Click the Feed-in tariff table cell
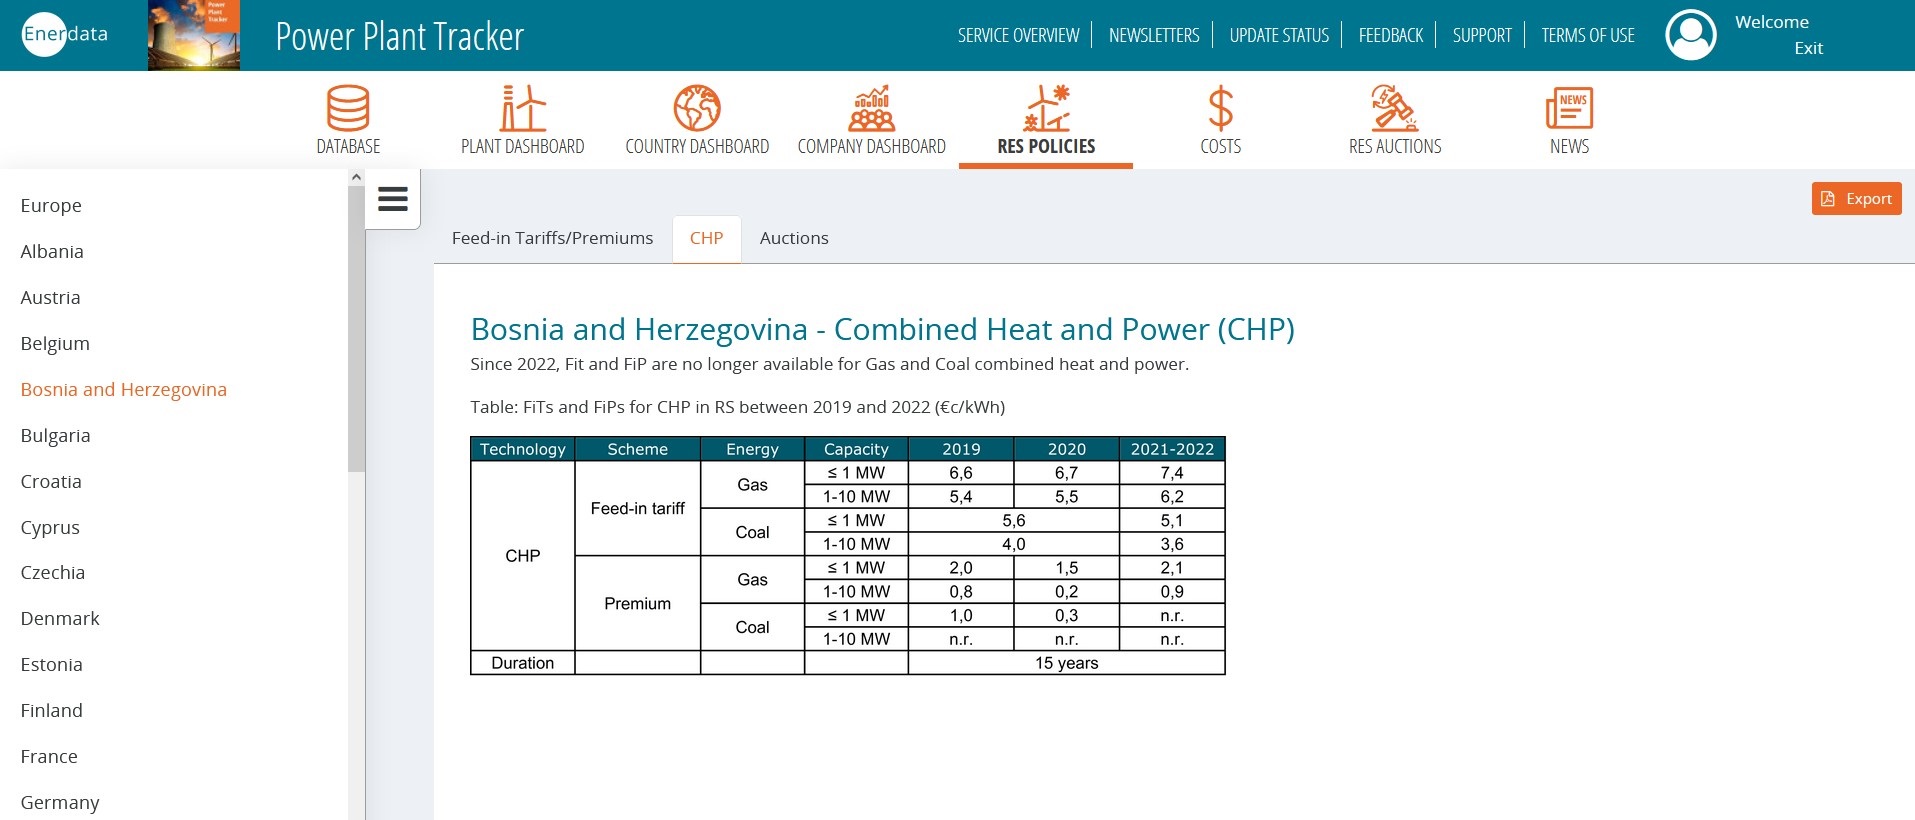Screen dimensions: 1915x820 point(637,508)
